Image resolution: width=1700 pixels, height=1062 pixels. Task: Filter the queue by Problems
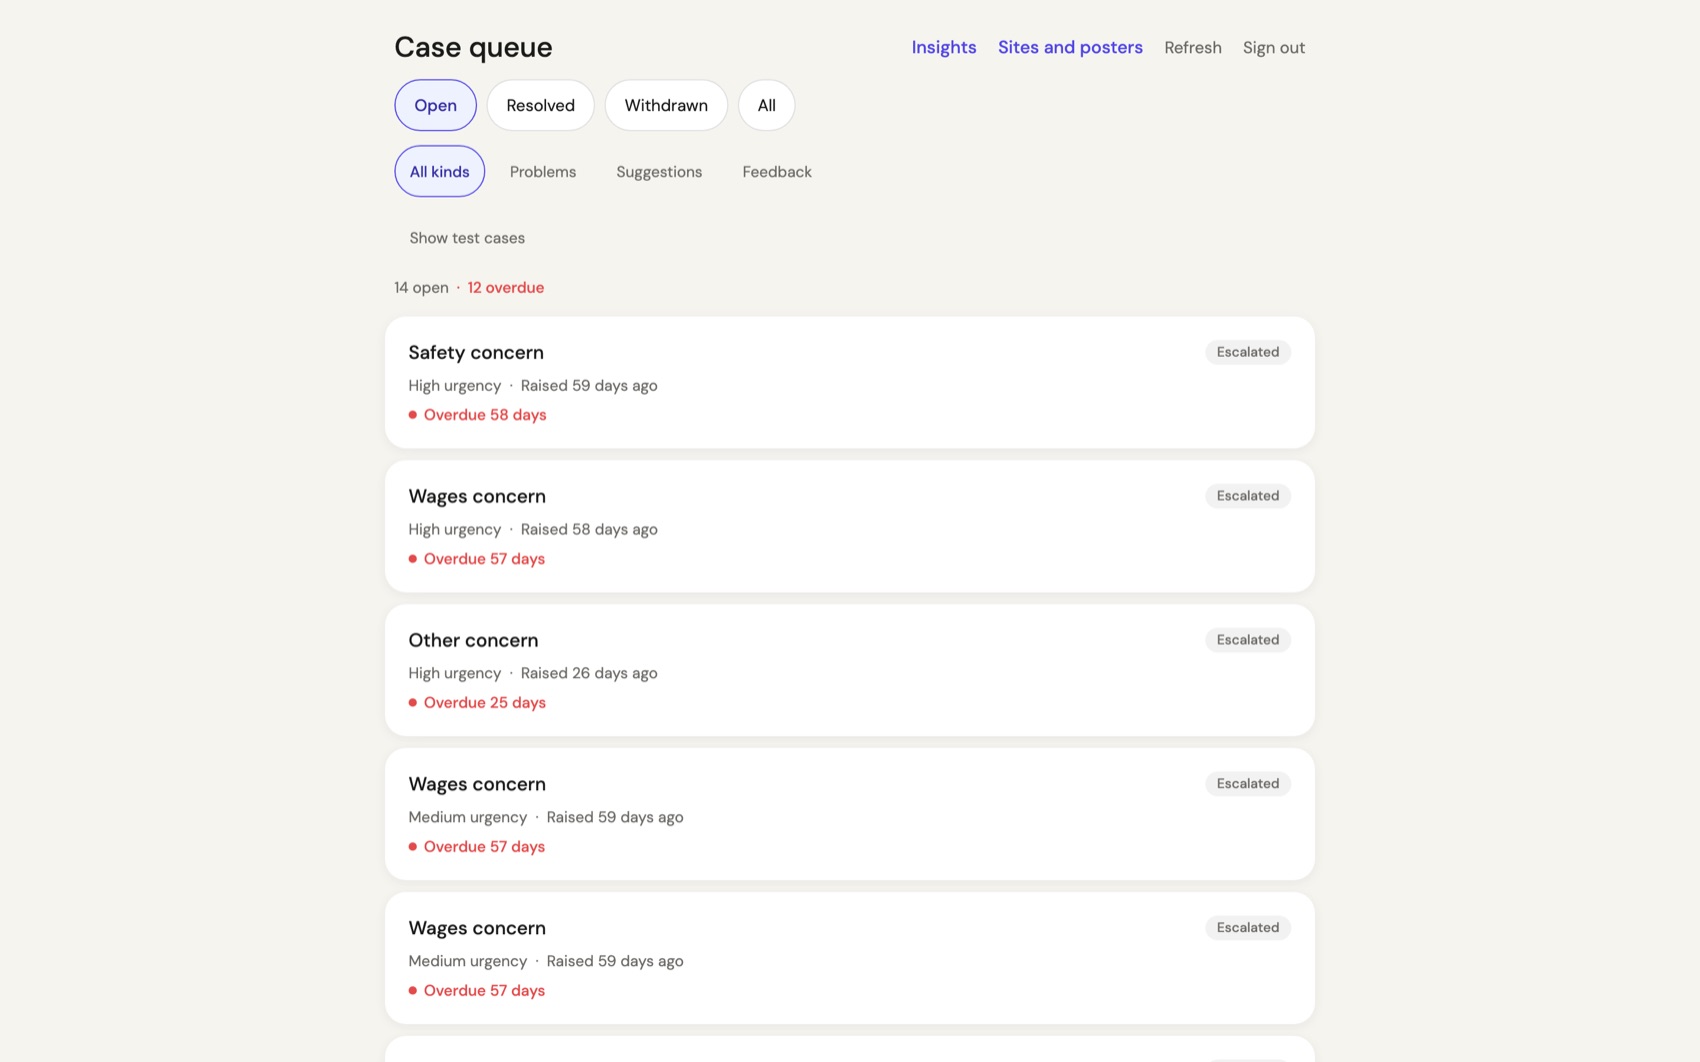pyautogui.click(x=543, y=171)
